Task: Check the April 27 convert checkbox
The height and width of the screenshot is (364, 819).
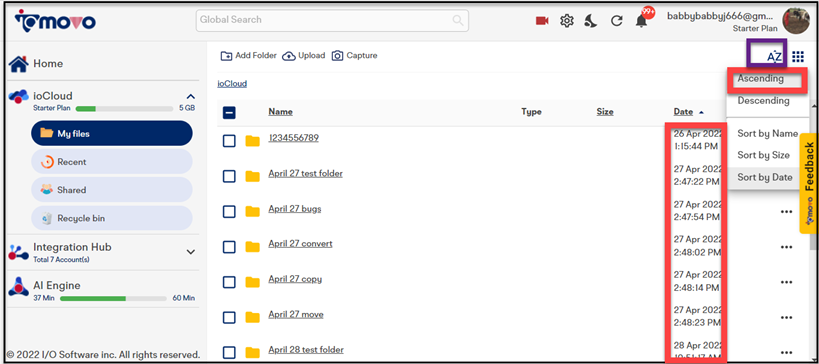Action: 229,246
